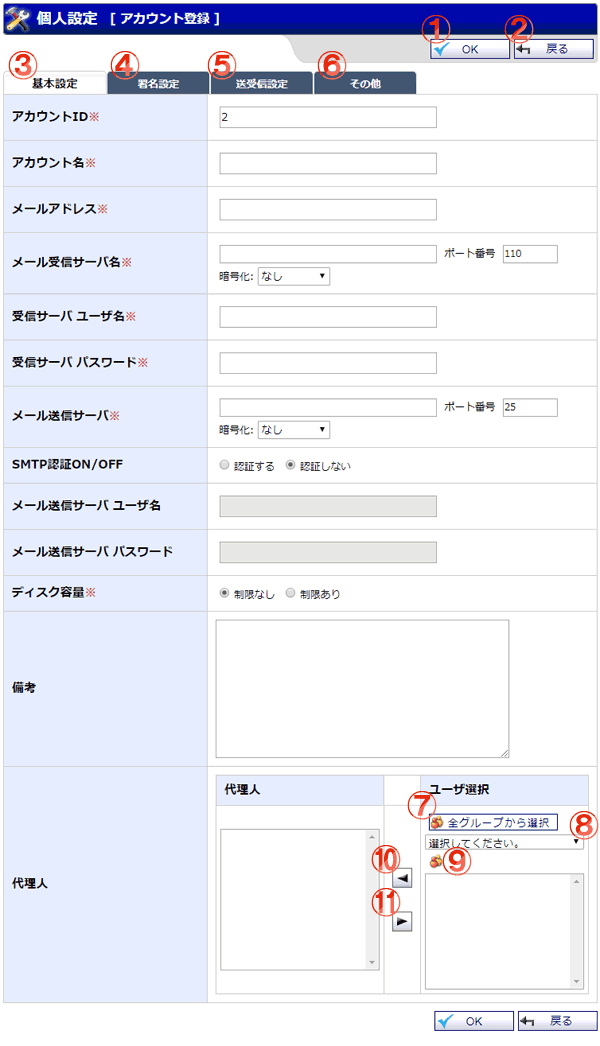Select 認証しない radio for SMTP authentication

[290, 466]
